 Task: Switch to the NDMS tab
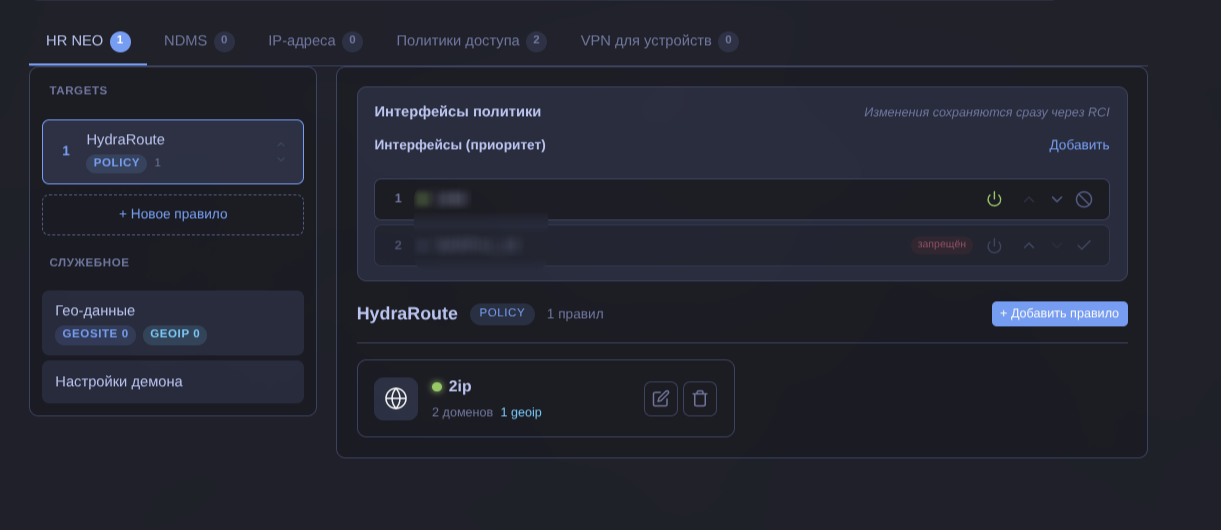click(x=199, y=41)
